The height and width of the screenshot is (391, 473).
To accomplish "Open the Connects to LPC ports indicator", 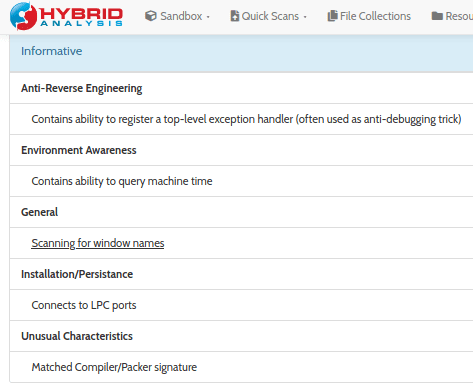I will (x=84, y=305).
